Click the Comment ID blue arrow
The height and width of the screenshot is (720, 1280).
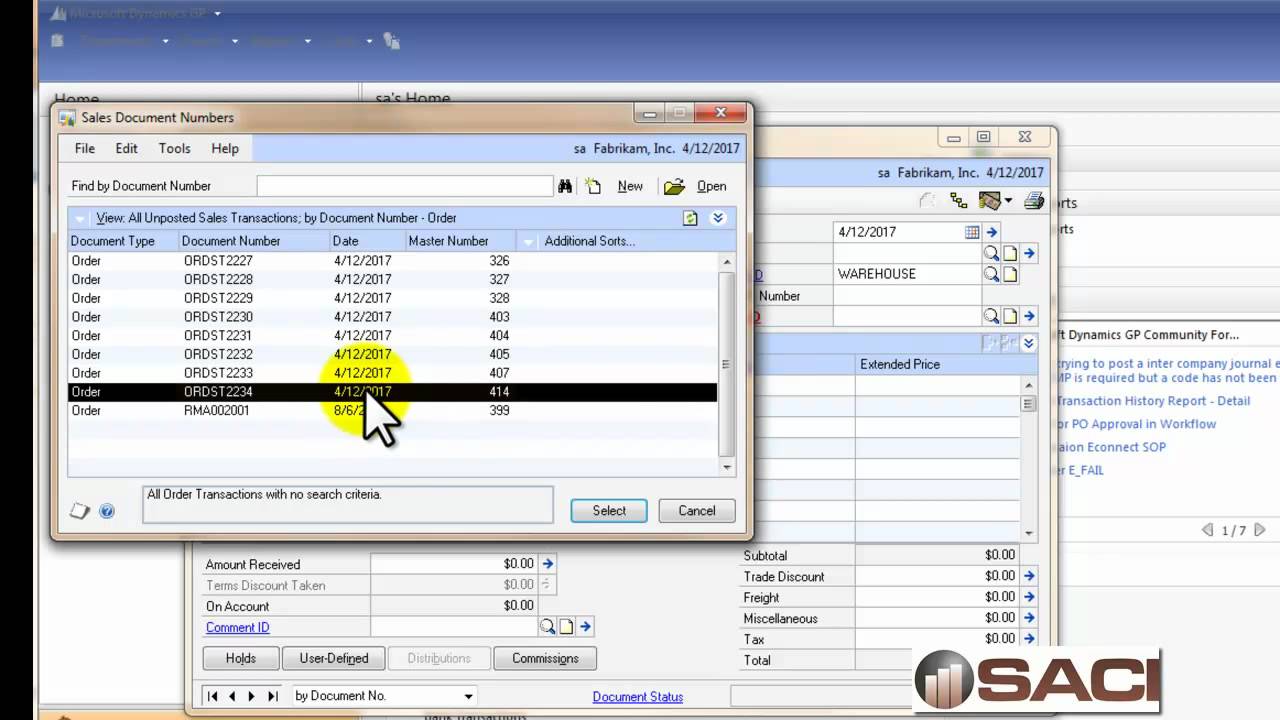[586, 627]
